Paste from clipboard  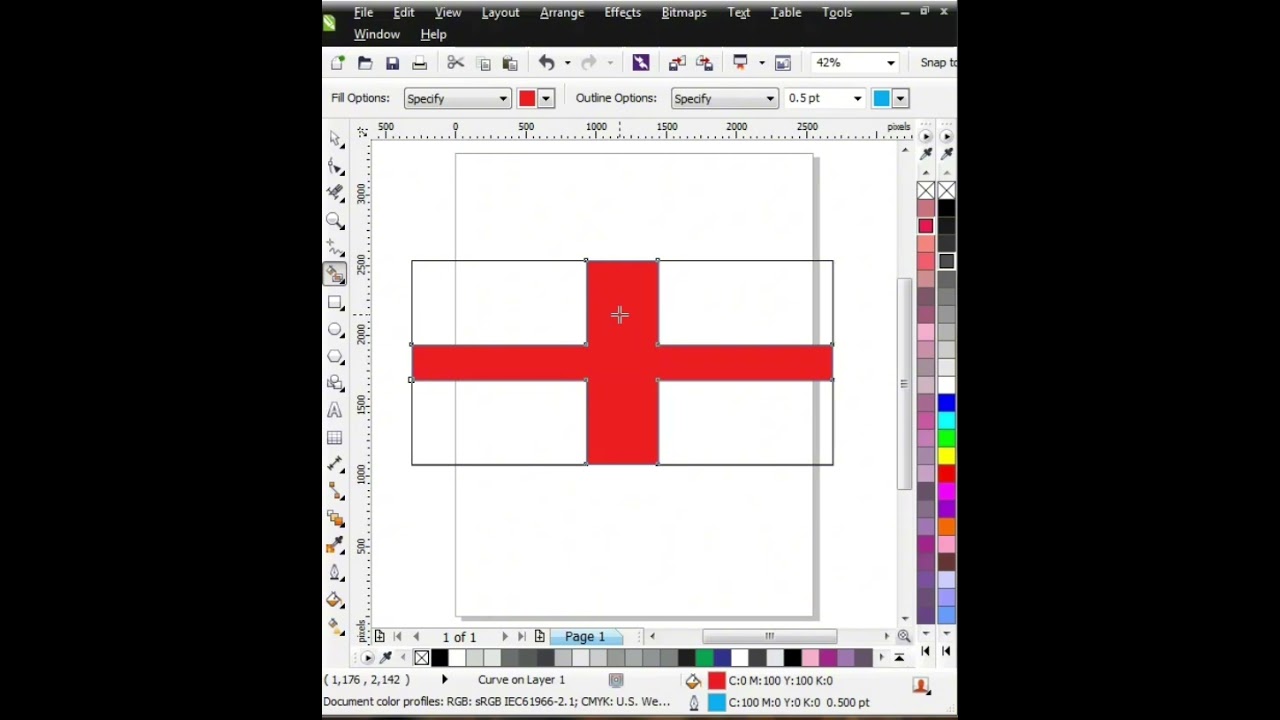coord(510,63)
